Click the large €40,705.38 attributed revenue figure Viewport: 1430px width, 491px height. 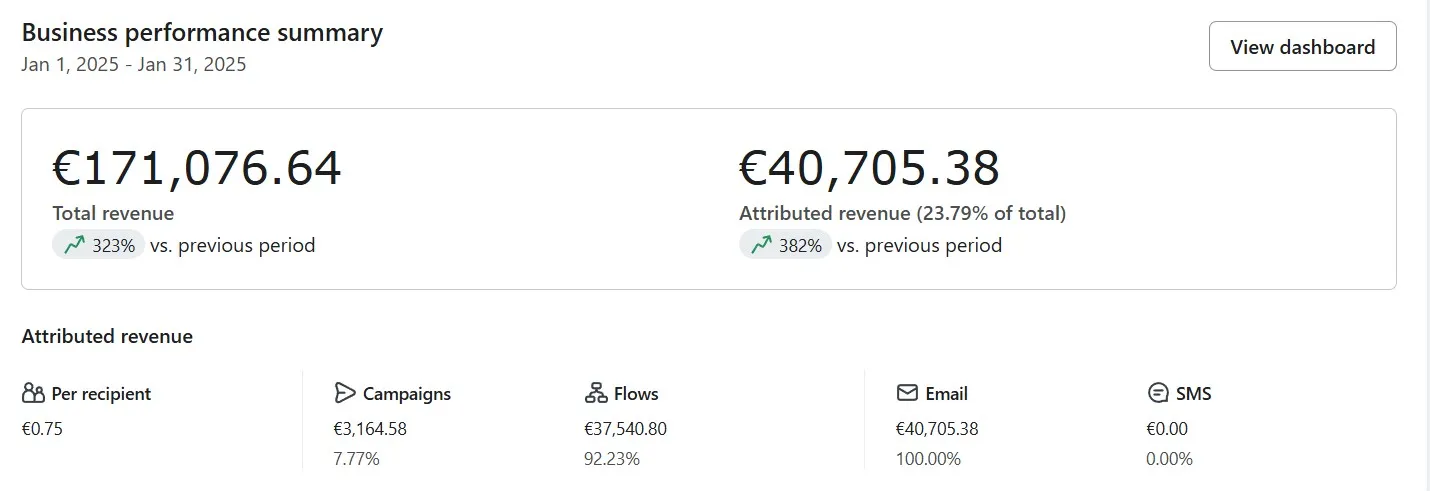click(869, 168)
